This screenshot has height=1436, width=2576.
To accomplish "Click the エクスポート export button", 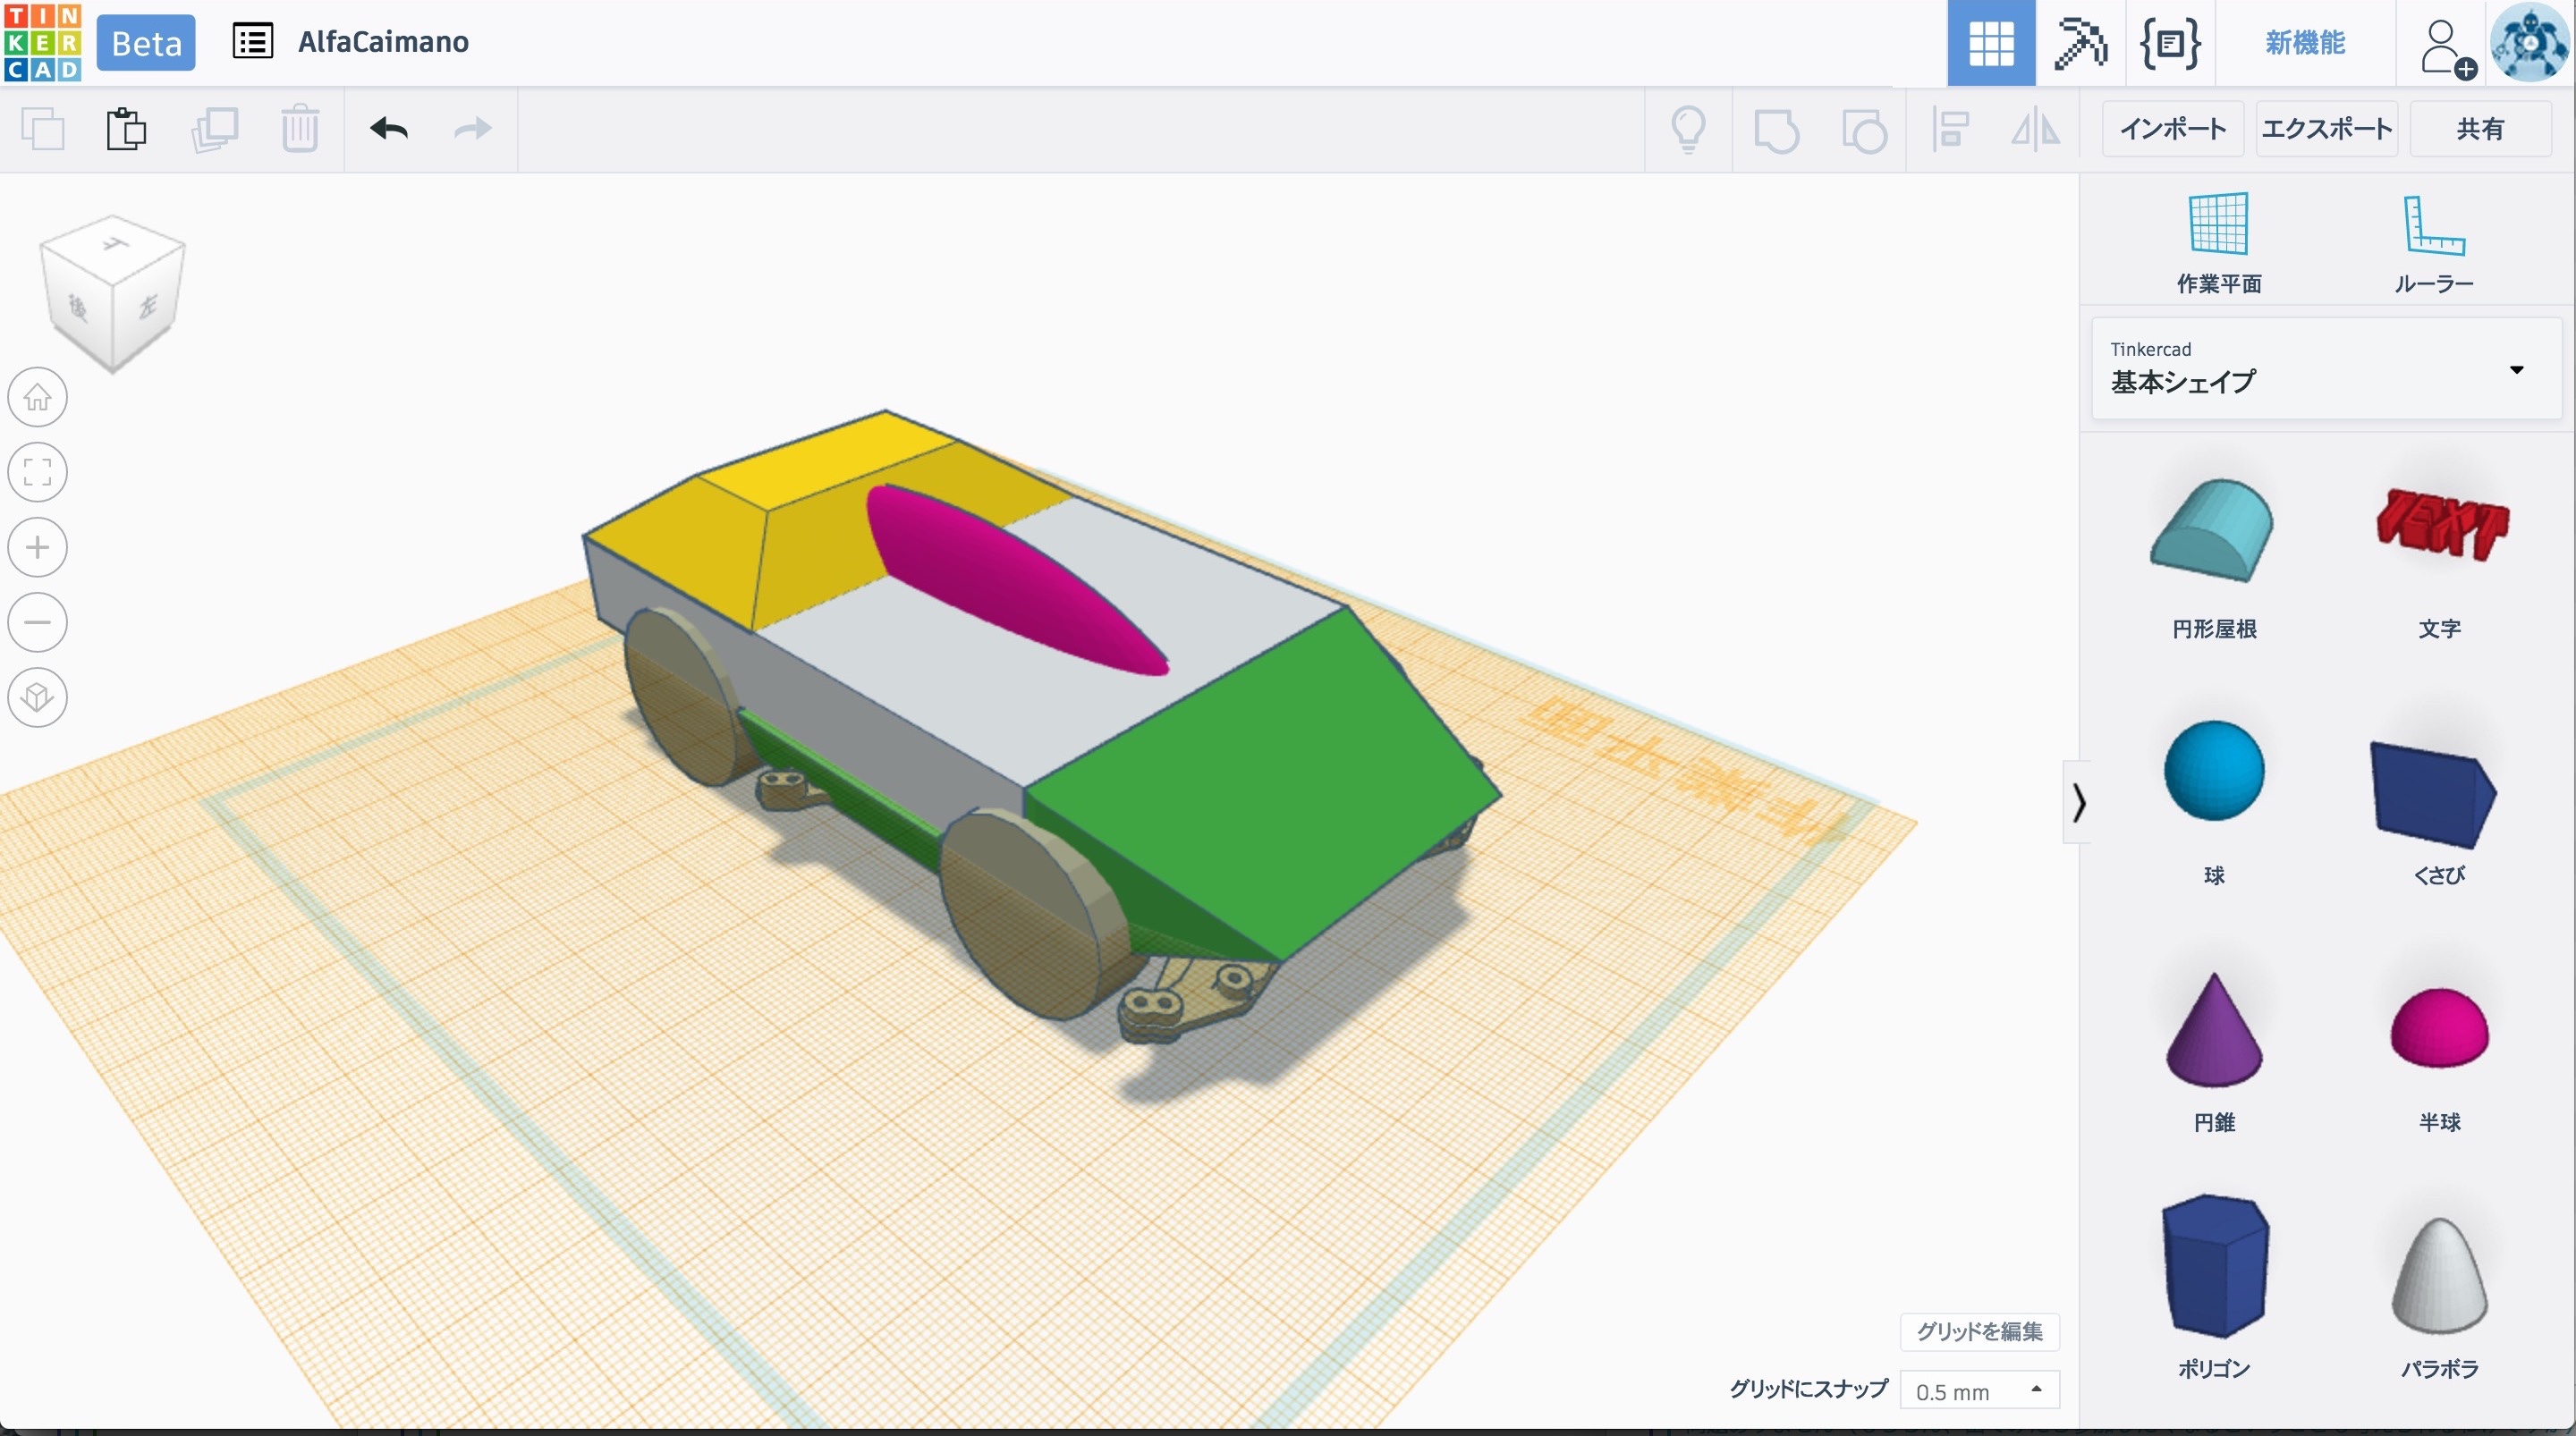I will (2326, 129).
